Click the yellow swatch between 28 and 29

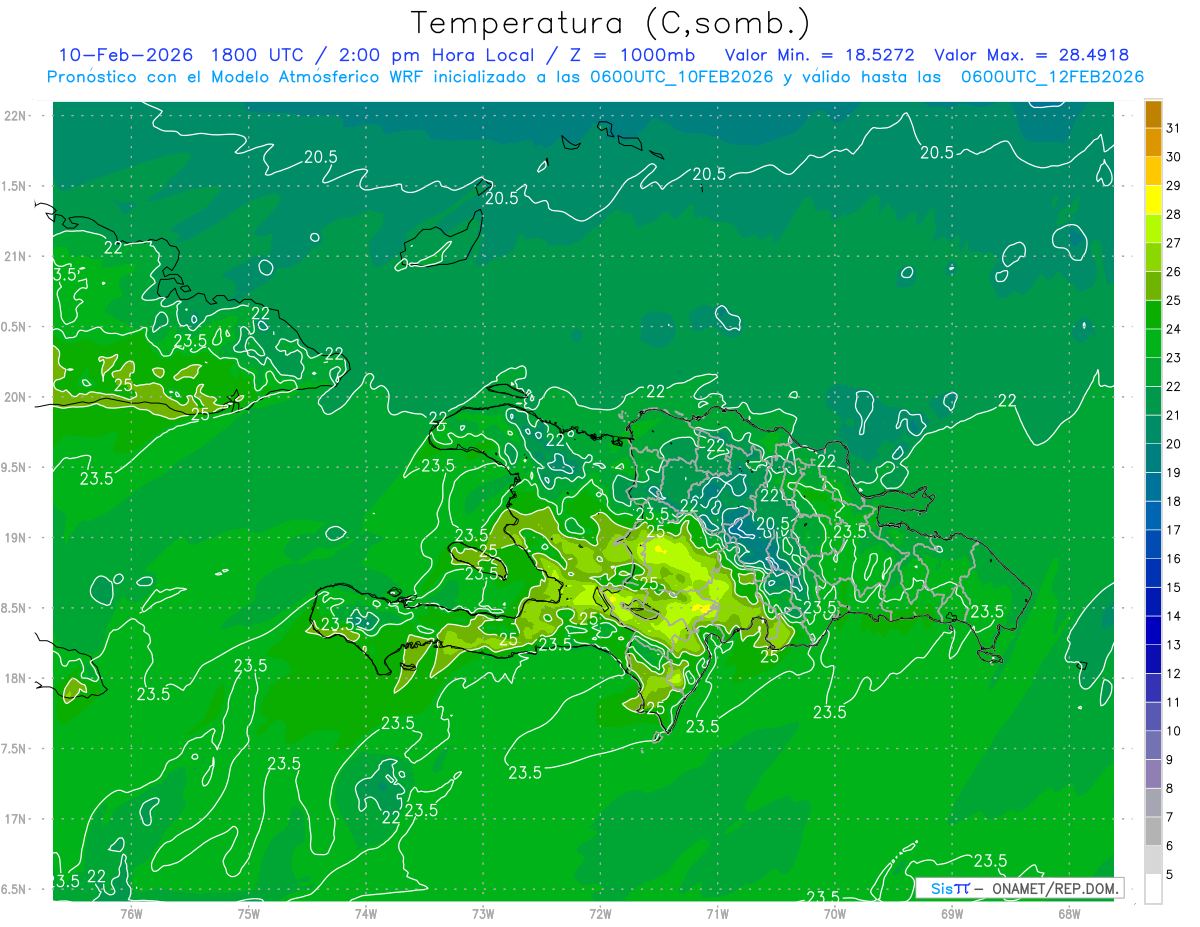1153,200
